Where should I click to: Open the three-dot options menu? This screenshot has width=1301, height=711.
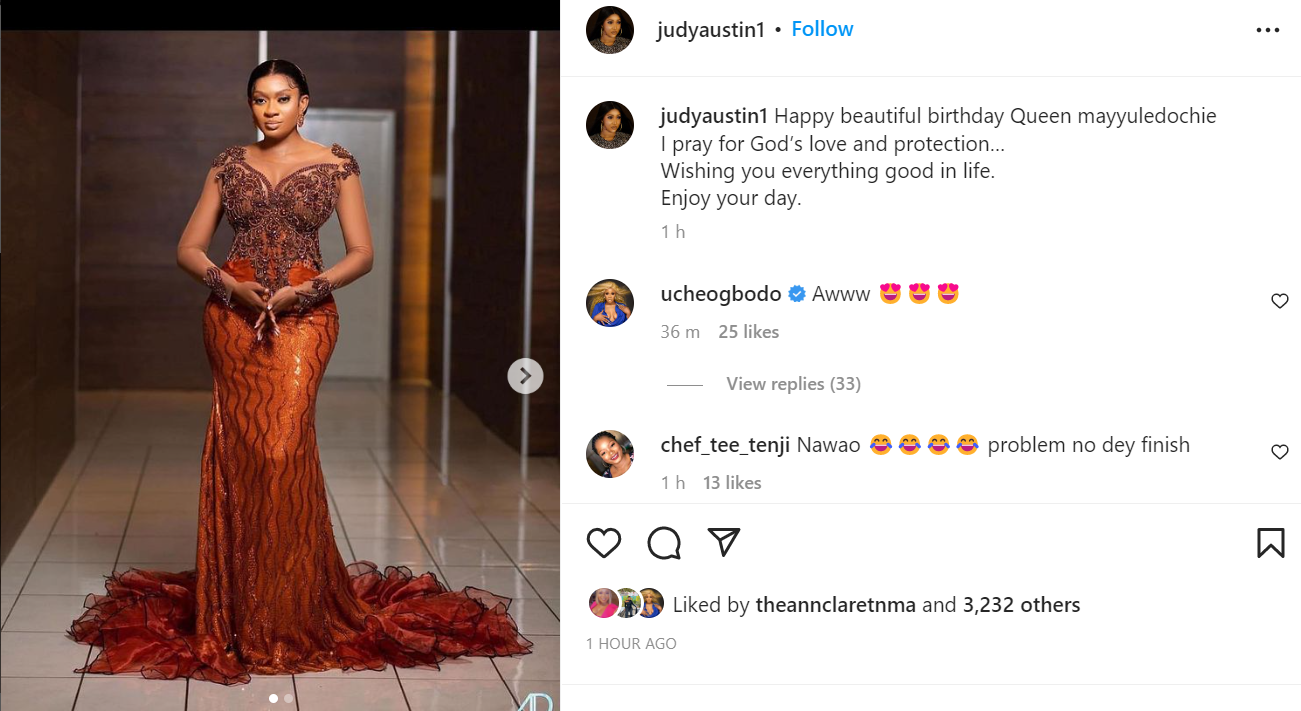point(1267,29)
